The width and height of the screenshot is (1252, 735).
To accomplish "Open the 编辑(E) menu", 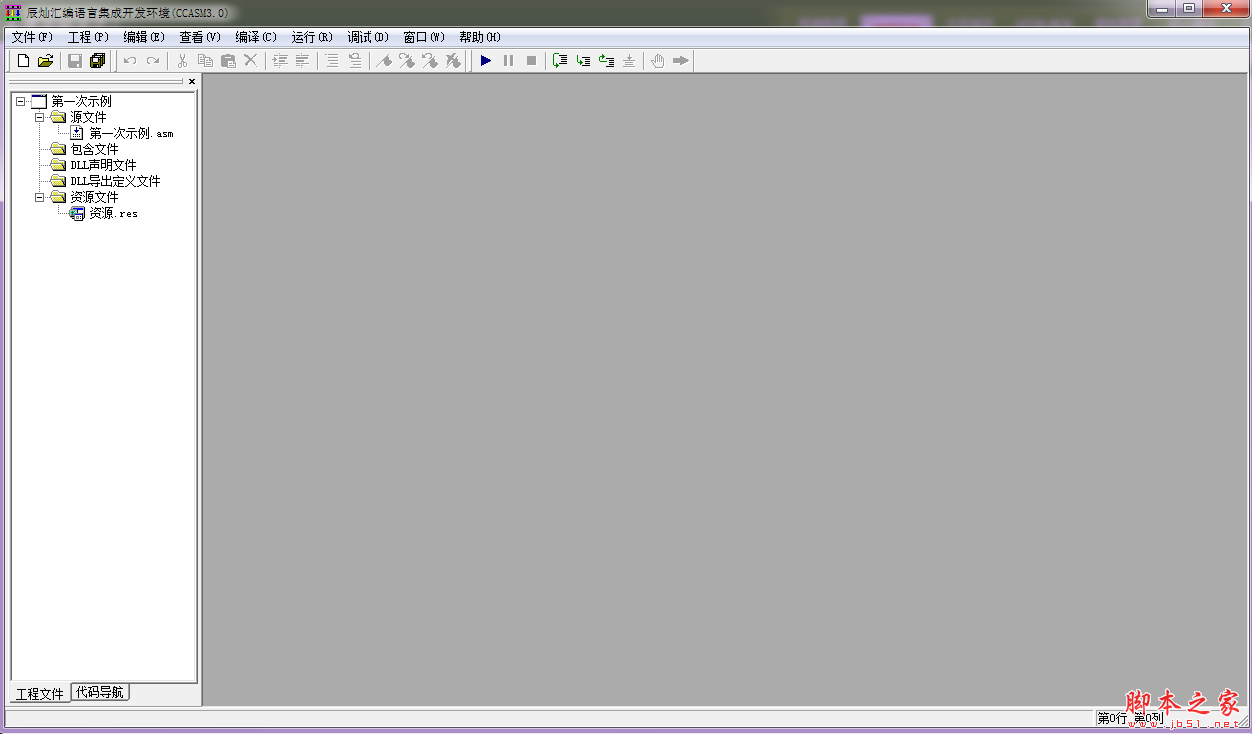I will [x=144, y=37].
